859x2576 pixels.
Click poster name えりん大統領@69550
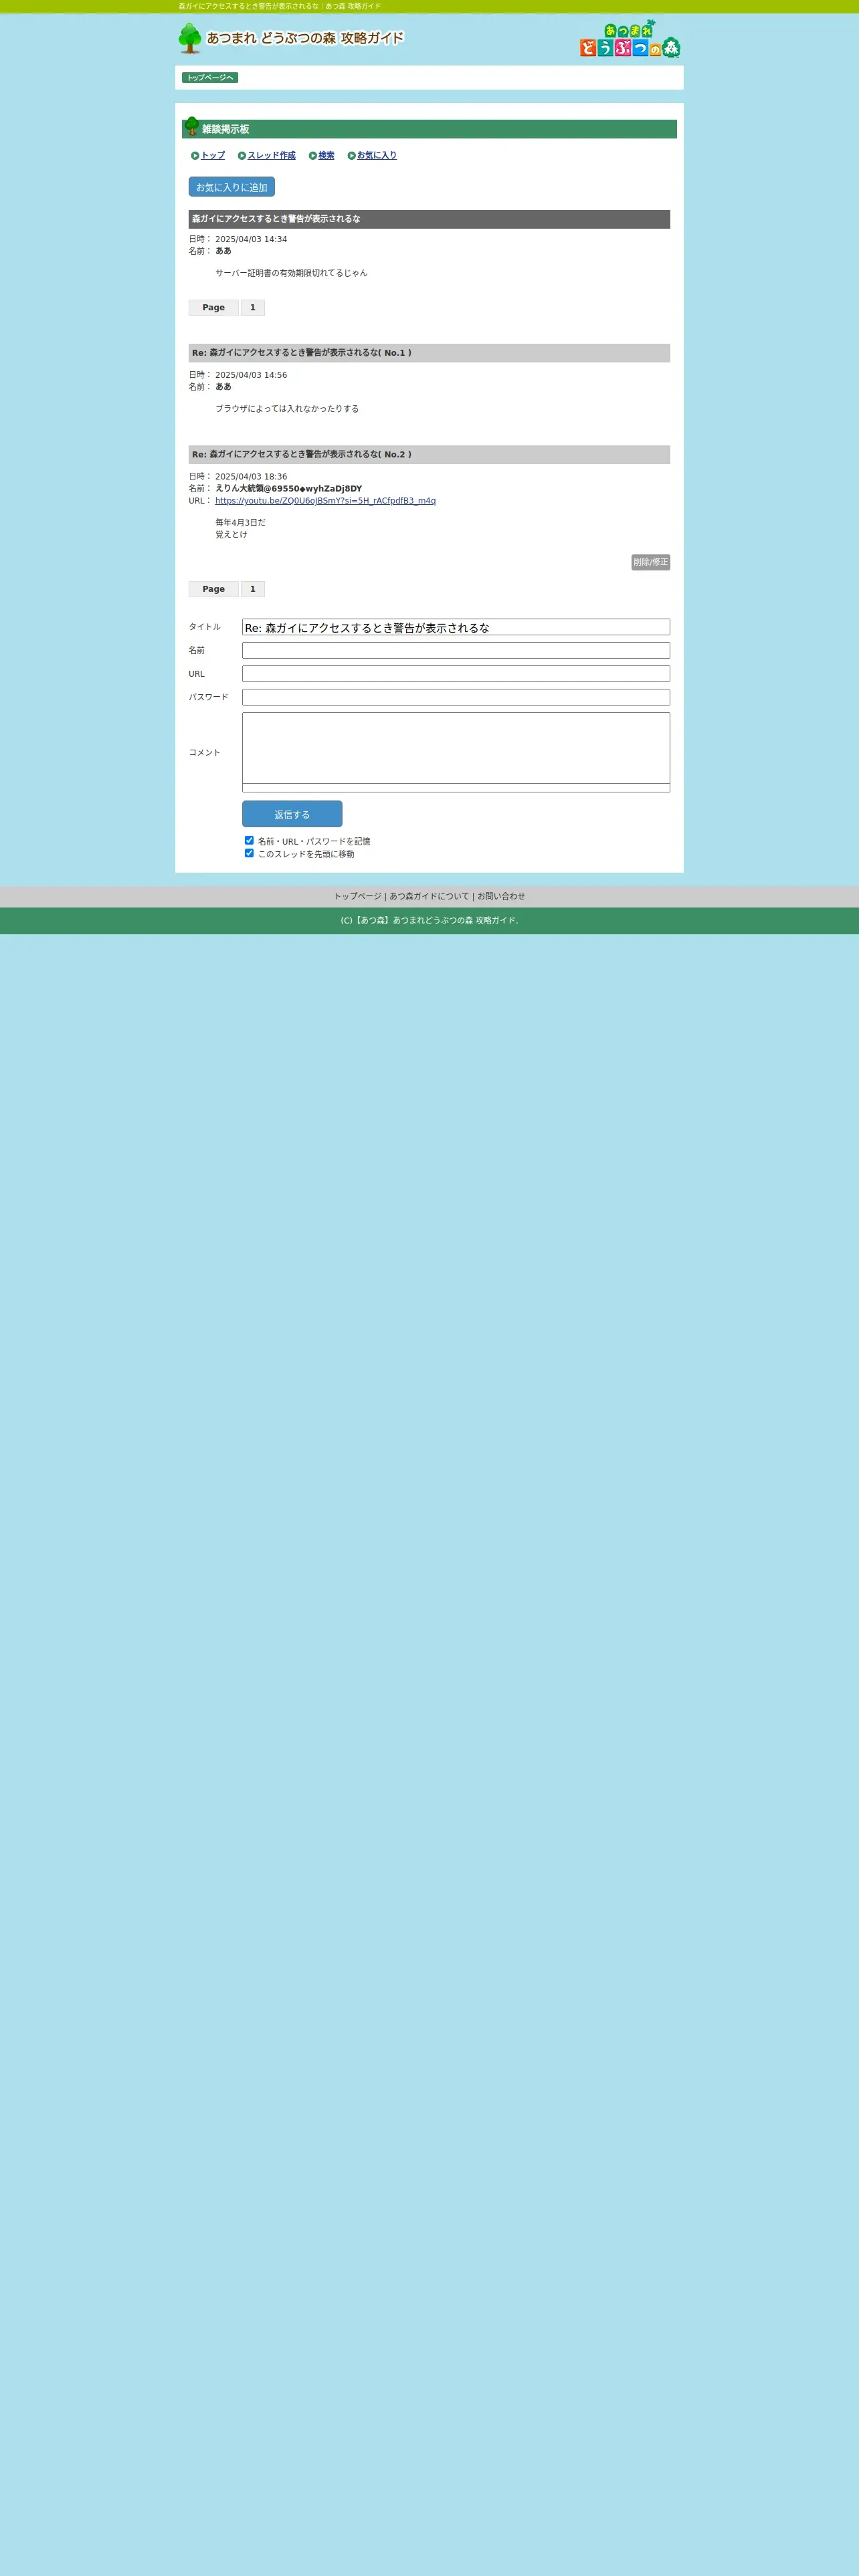[289, 489]
